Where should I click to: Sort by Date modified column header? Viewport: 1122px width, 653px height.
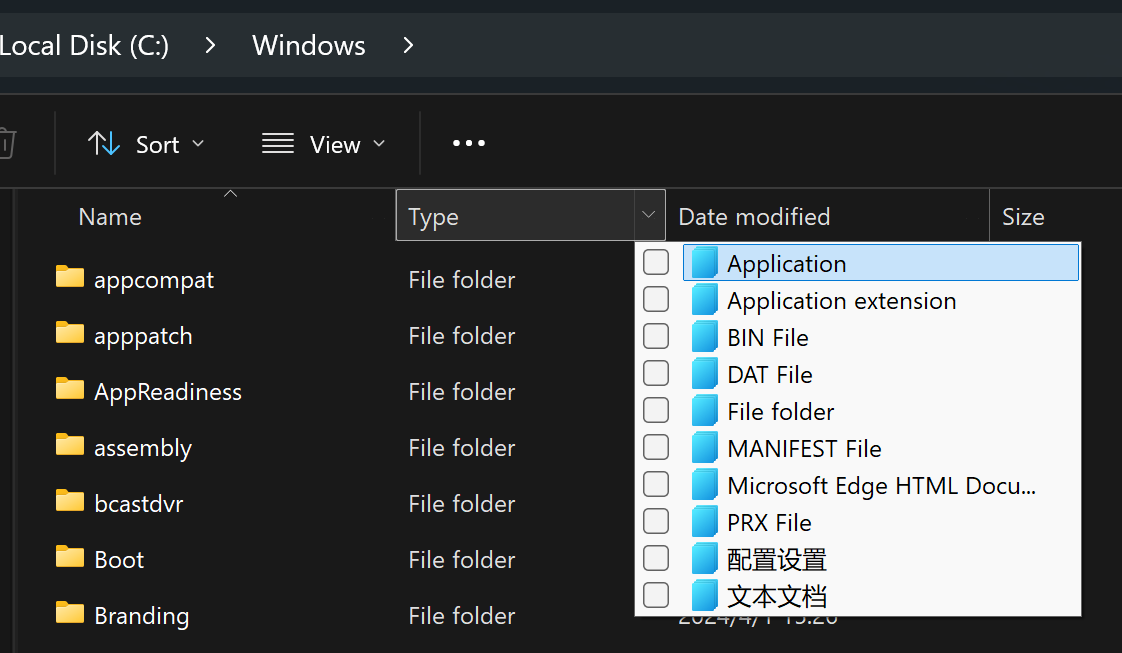pos(754,217)
